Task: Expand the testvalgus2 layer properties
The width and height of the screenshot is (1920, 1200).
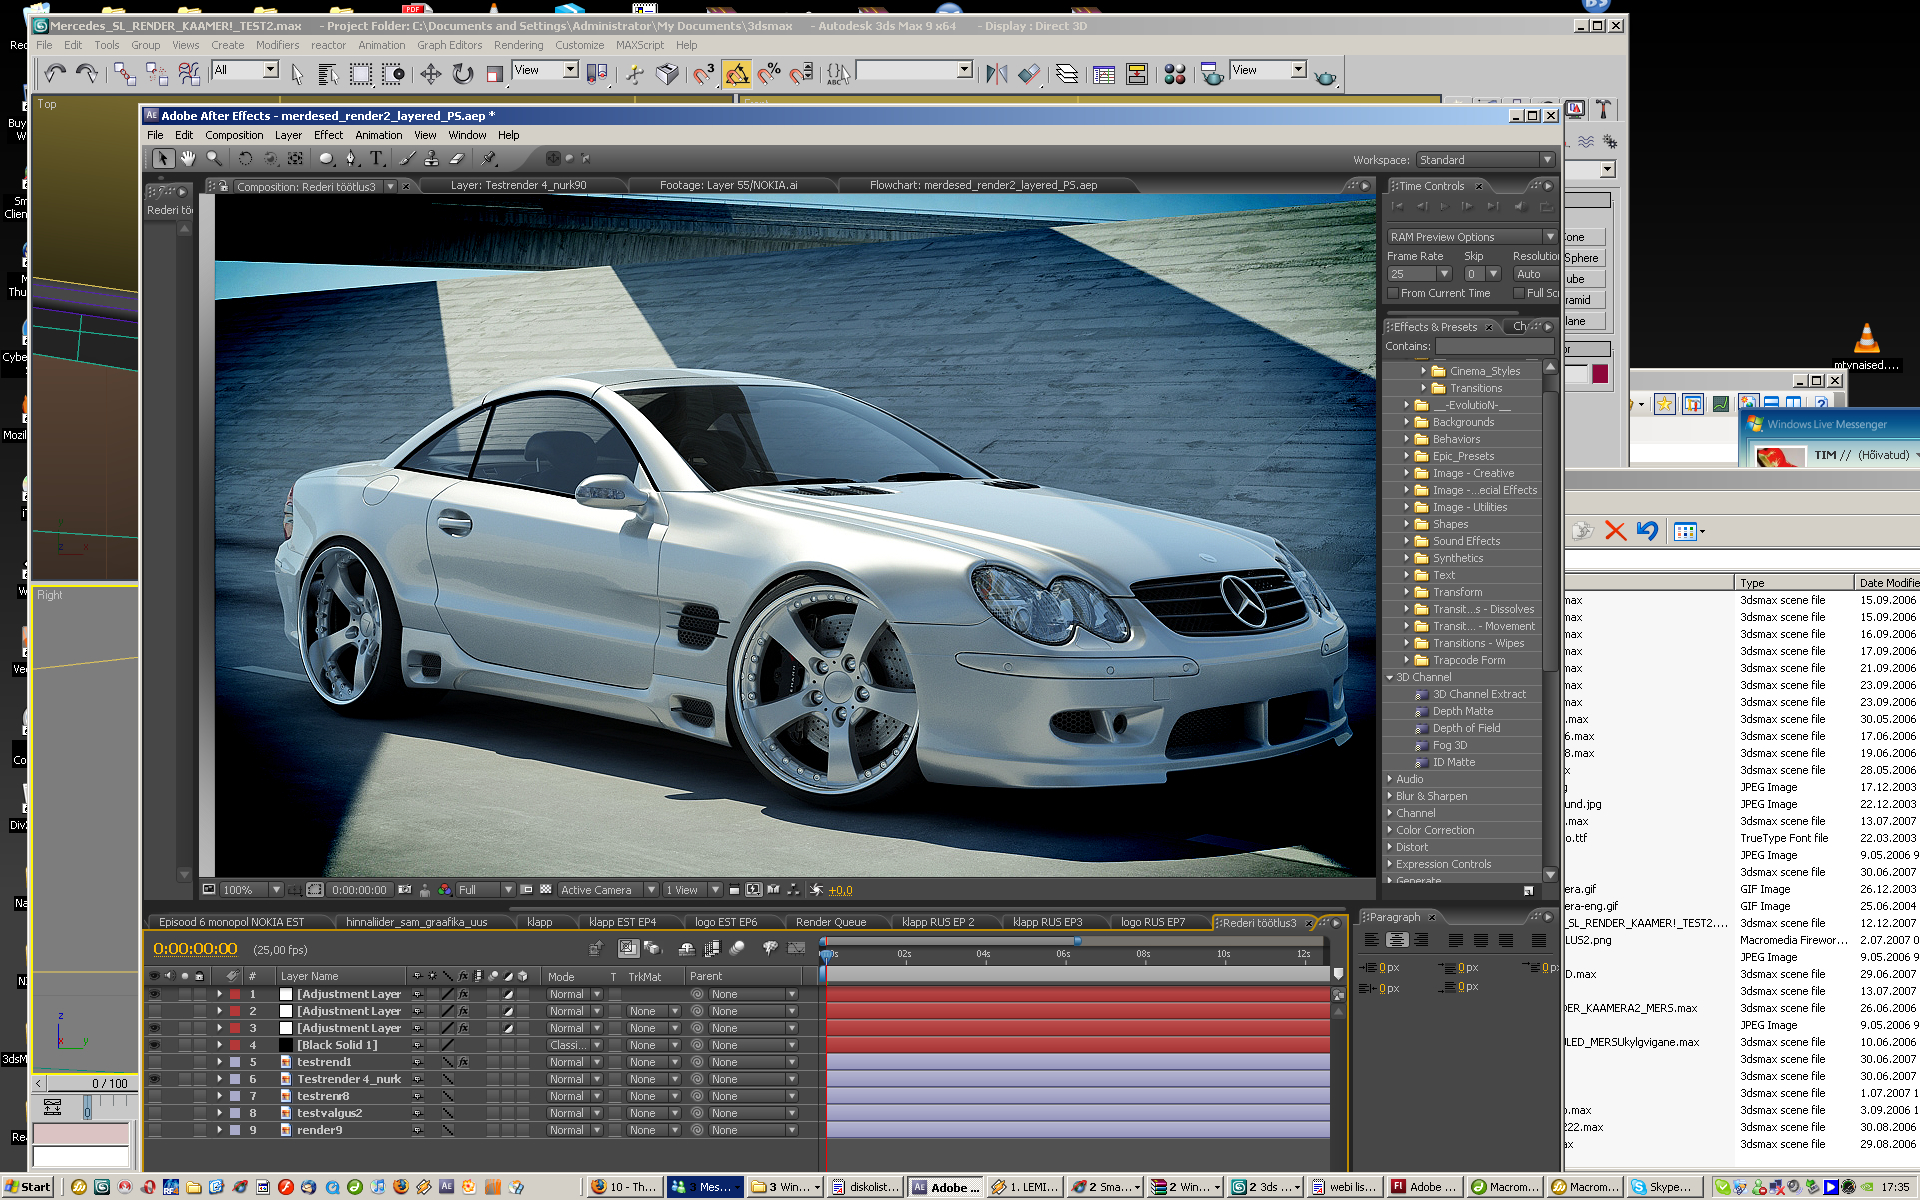Action: pyautogui.click(x=219, y=1113)
